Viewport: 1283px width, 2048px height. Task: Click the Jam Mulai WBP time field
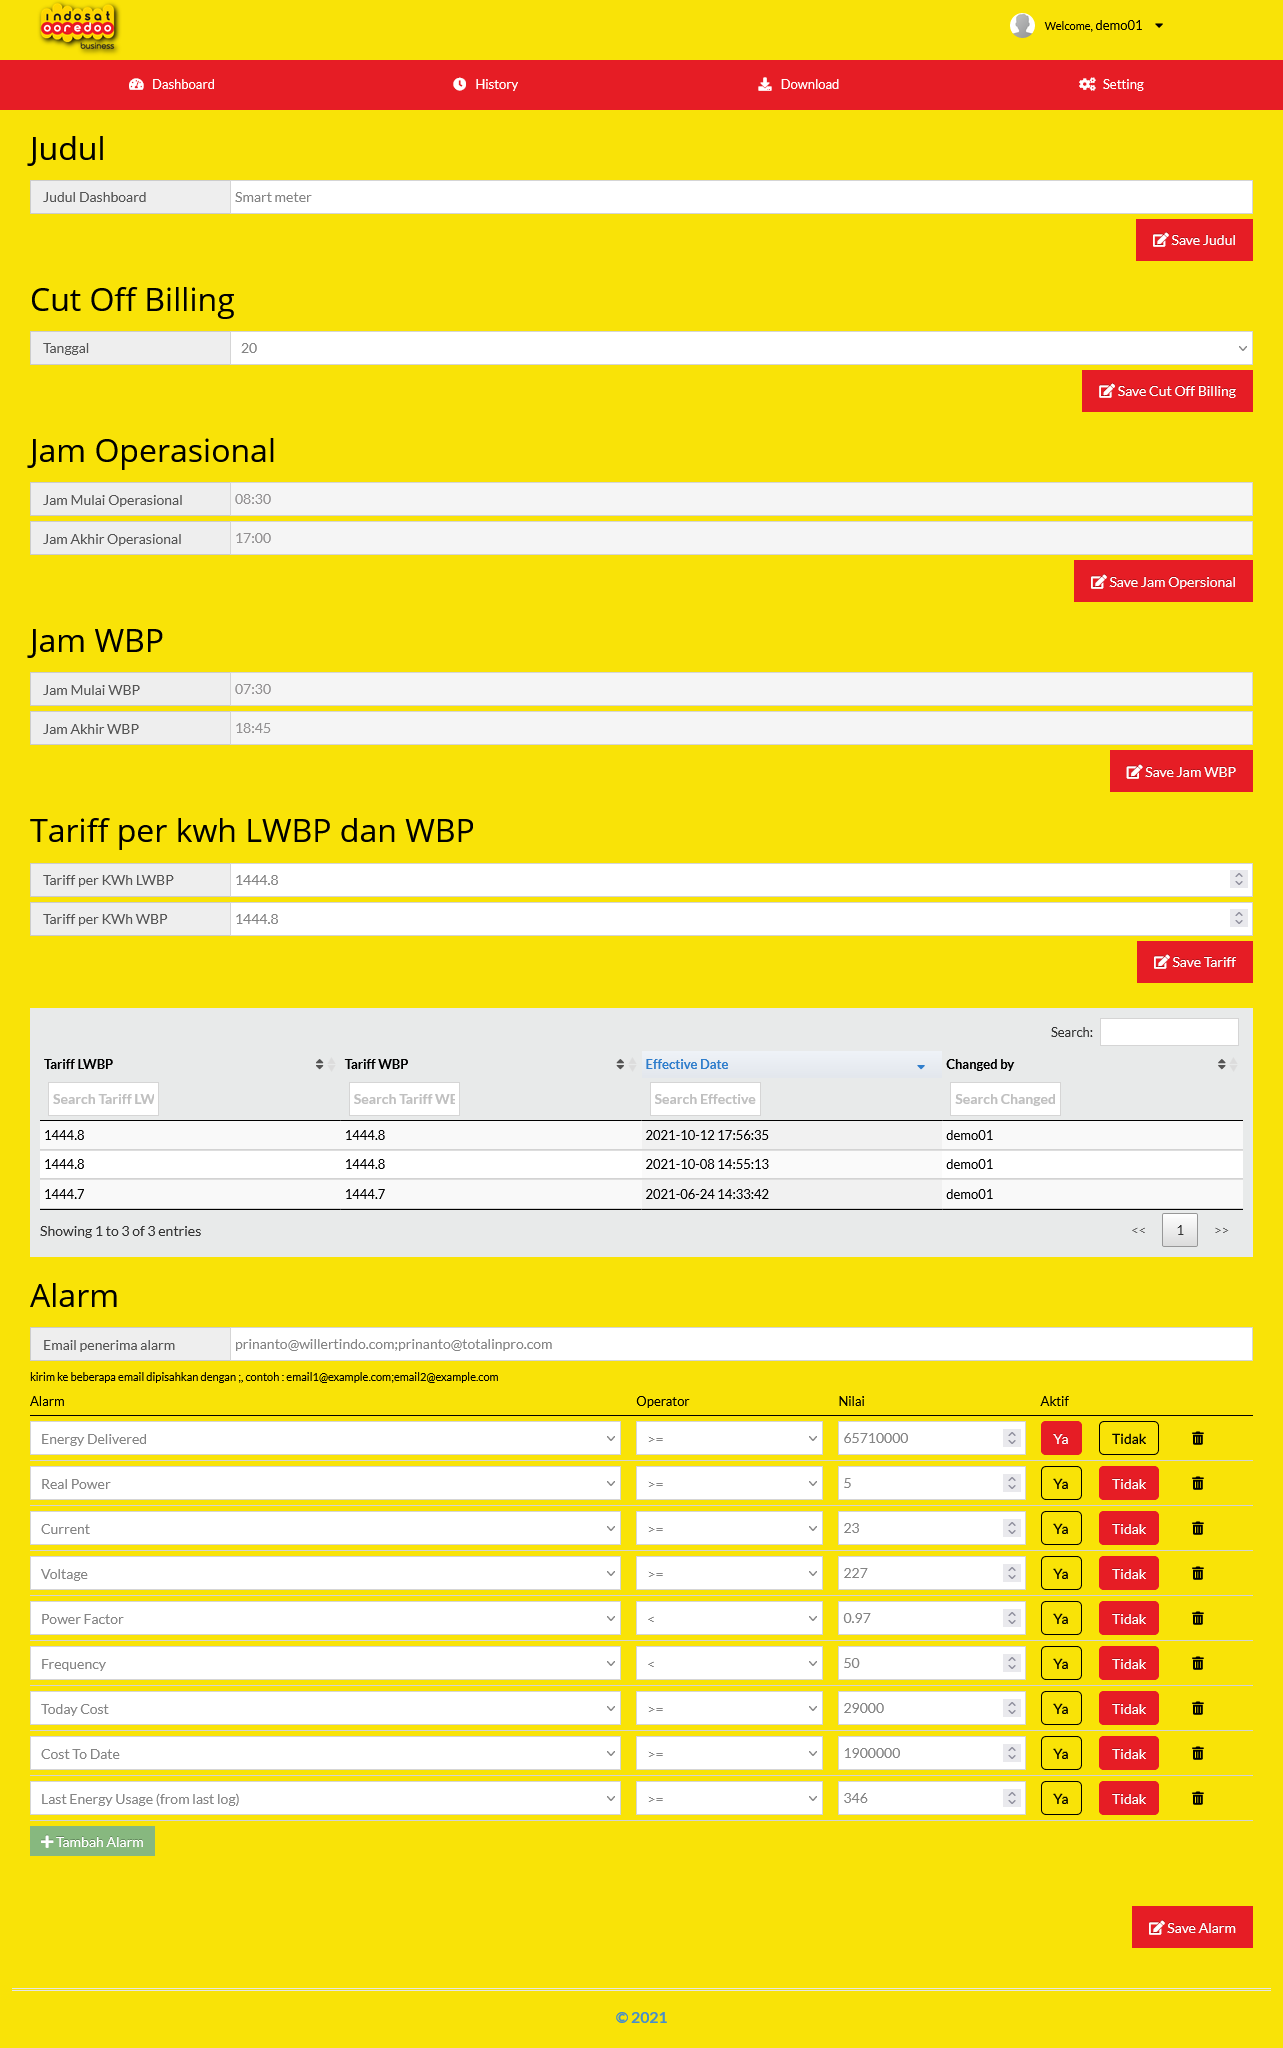741,689
